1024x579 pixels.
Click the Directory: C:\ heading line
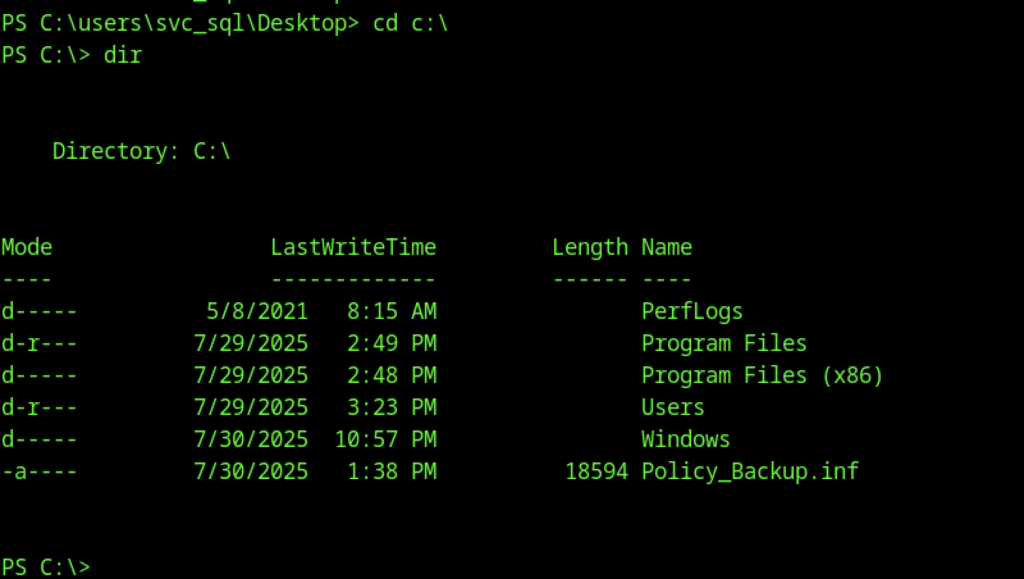[x=142, y=152]
